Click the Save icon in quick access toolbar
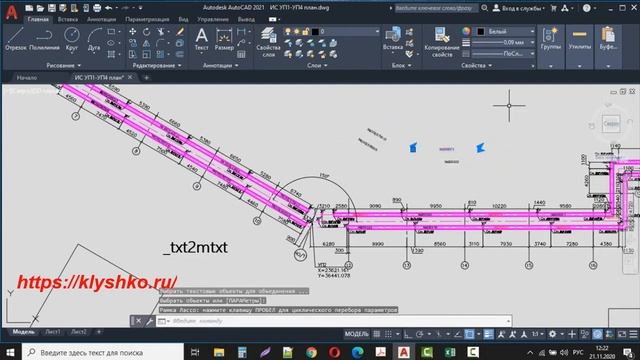 click(x=51, y=8)
